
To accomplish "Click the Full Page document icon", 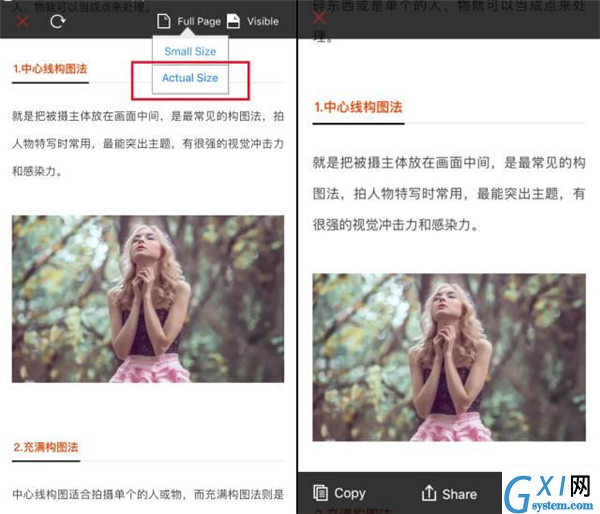I will tap(164, 21).
